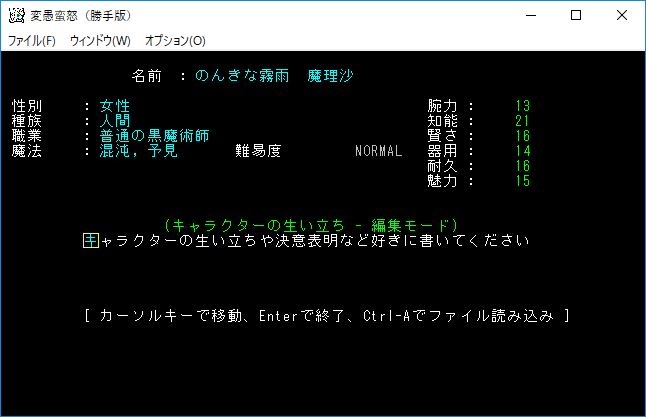Click the character name のんきな霧雨 魔理沙

274,76
